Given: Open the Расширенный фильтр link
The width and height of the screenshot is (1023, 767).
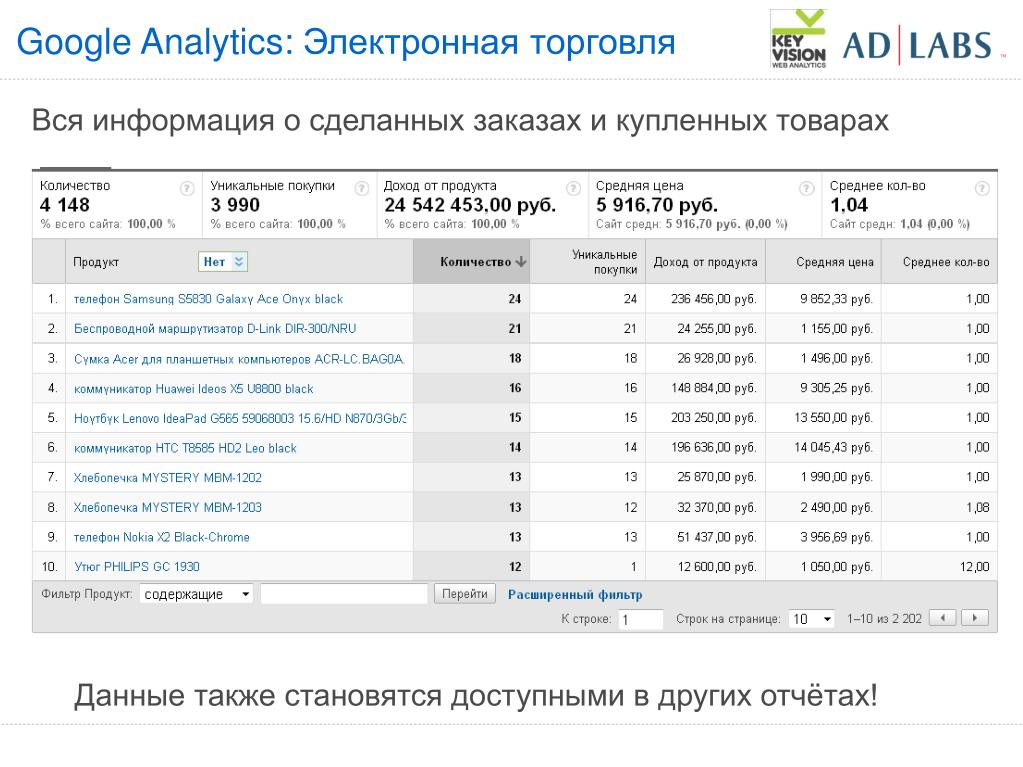Looking at the screenshot, I should click(x=575, y=594).
